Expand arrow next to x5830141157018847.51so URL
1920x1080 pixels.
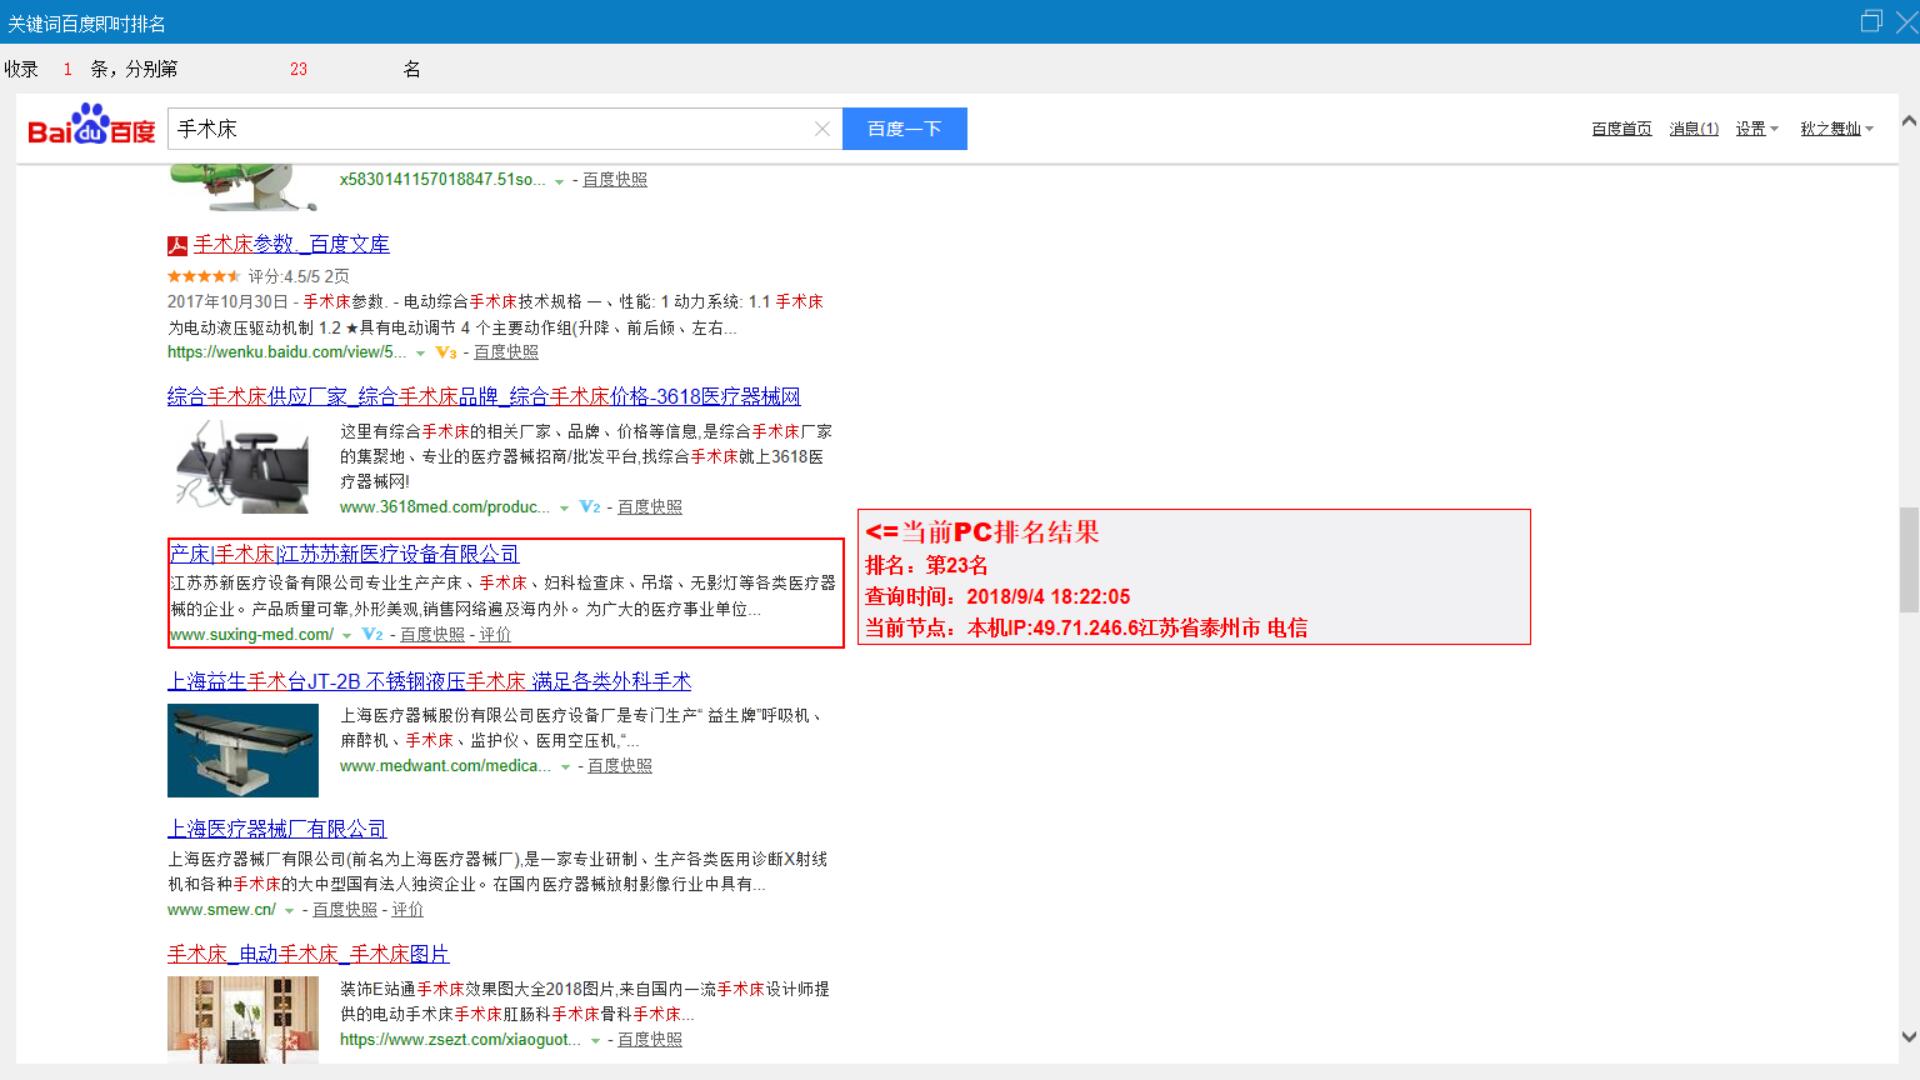559,181
